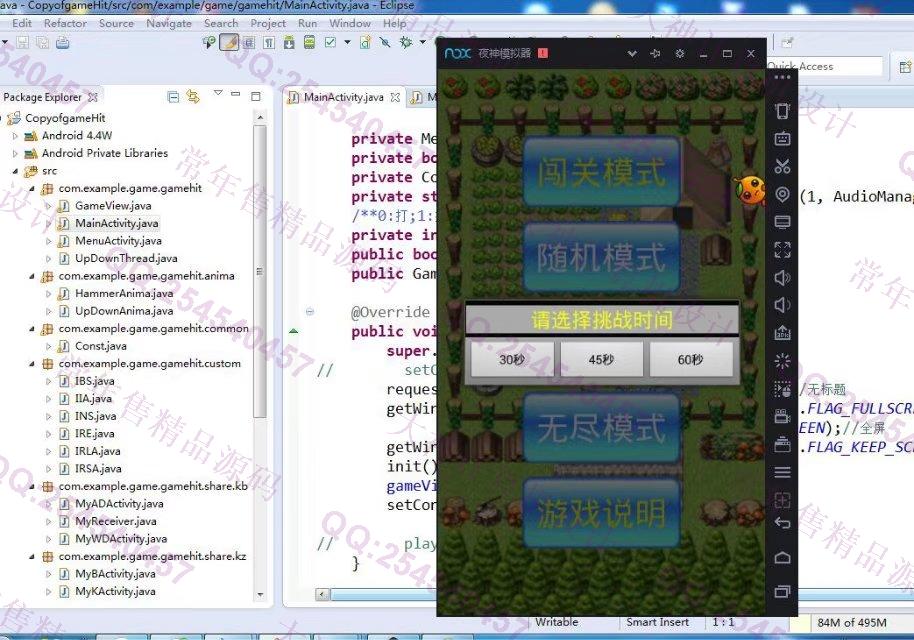Click the Debug bug icon

coord(406,43)
